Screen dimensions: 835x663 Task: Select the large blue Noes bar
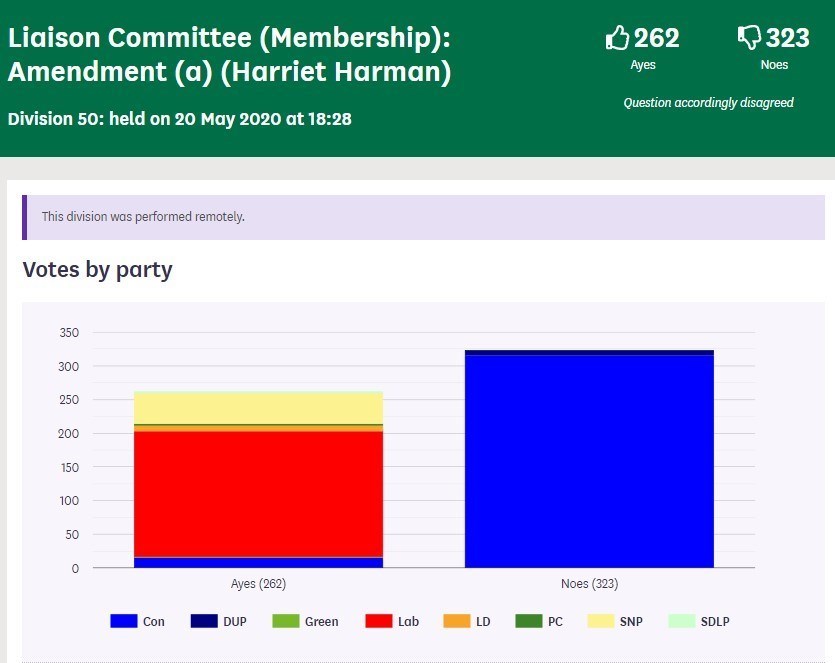tap(589, 460)
